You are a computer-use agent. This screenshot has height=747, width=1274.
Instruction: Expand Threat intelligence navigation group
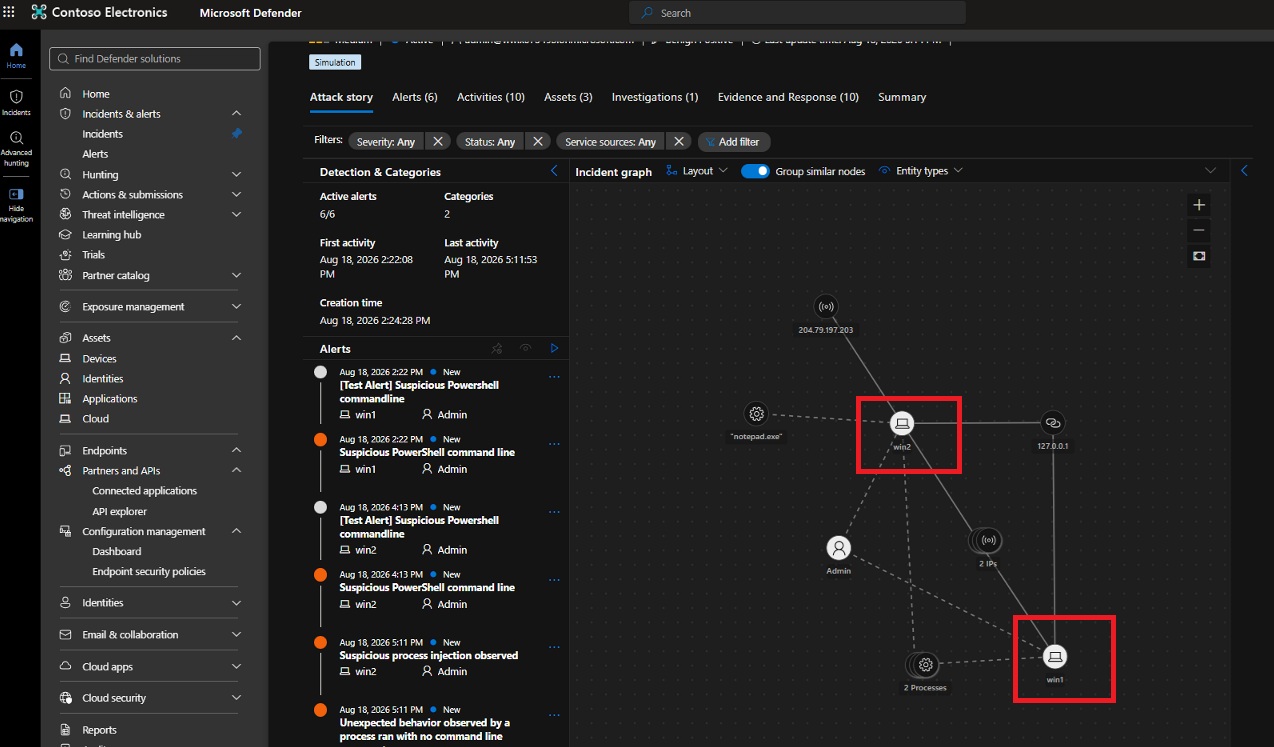pyautogui.click(x=236, y=214)
